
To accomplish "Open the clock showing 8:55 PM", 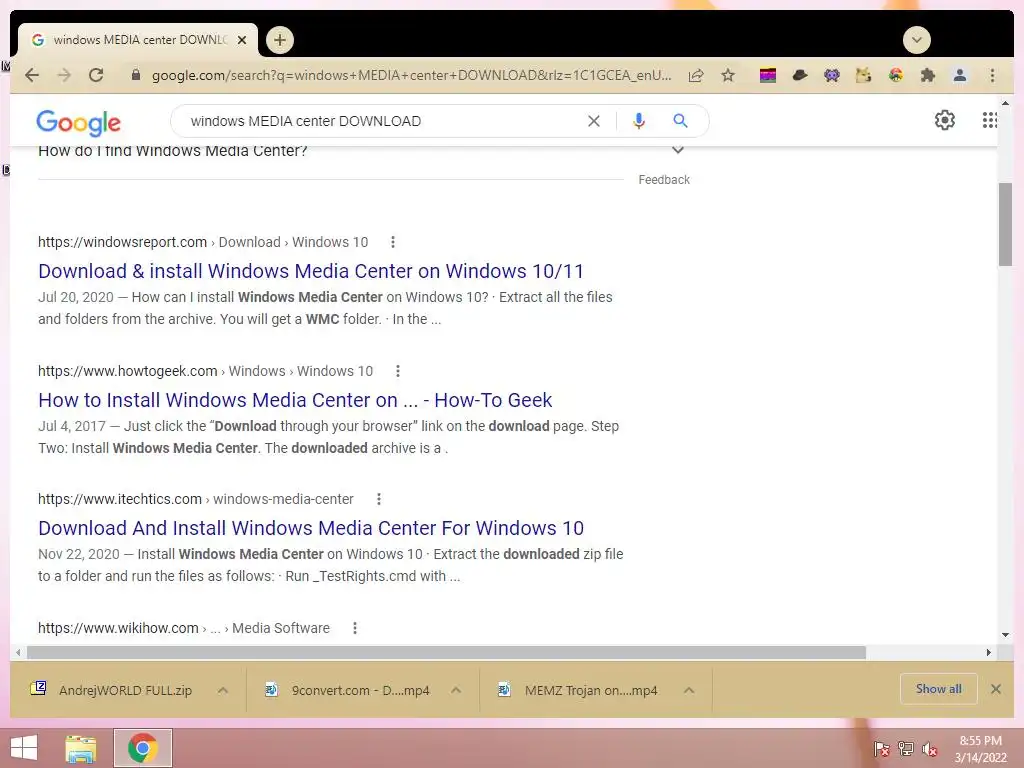I will (x=980, y=749).
